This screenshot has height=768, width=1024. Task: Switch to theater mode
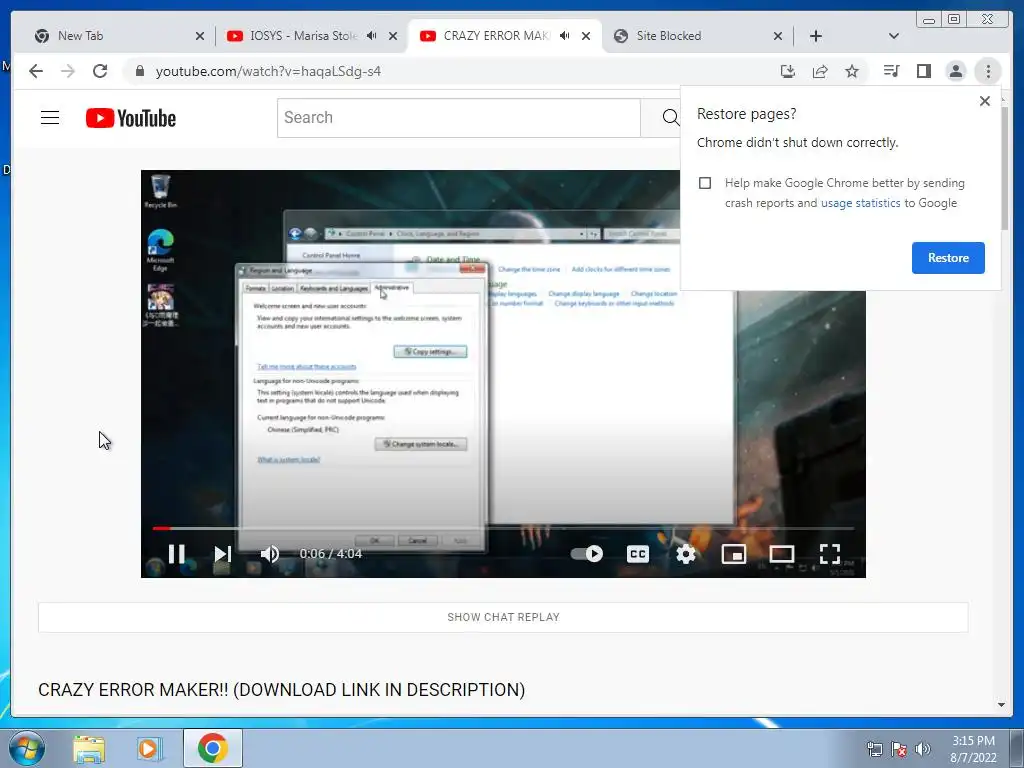point(782,554)
